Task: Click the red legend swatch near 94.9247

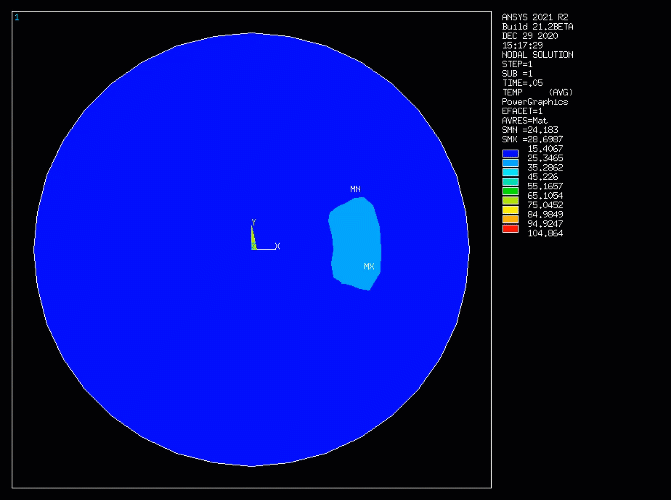Action: pyautogui.click(x=510, y=229)
